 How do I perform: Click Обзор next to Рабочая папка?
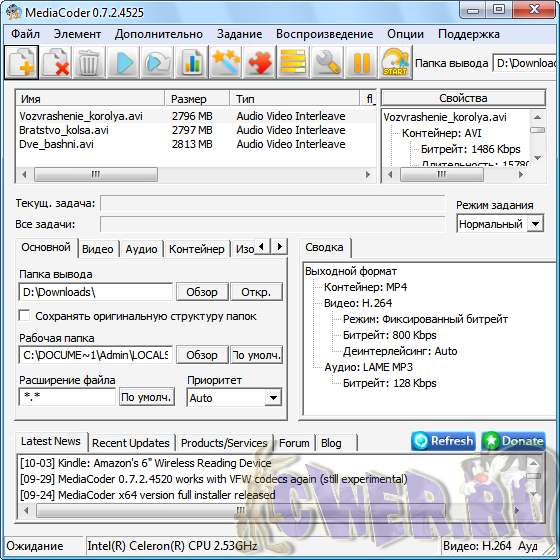pos(202,355)
